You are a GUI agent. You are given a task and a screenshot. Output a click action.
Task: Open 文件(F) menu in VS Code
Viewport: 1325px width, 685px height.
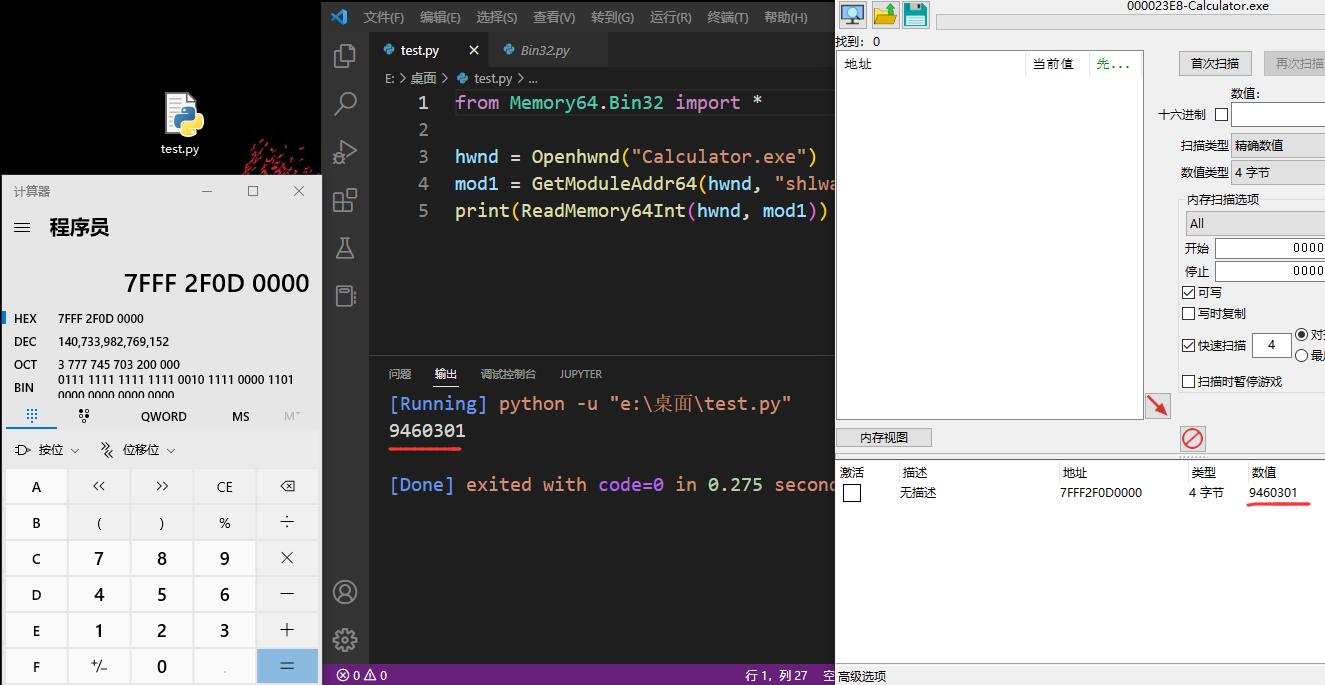point(384,17)
